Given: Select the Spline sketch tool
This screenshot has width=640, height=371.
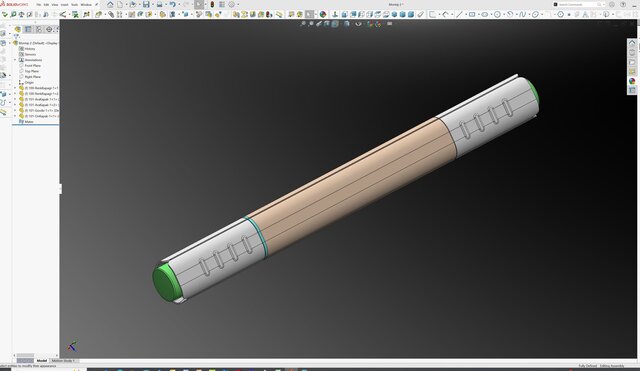Looking at the screenshot, I should (522, 14).
